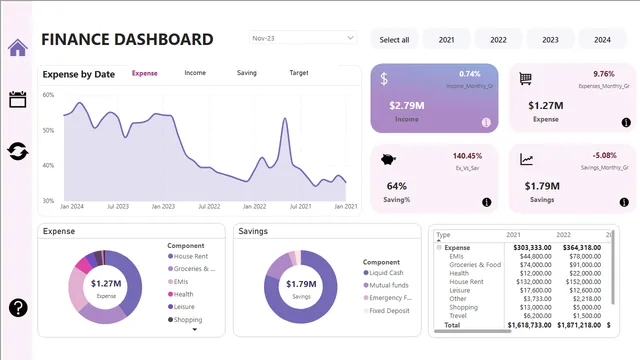
Task: Click the piggy bank icon on Saving% card
Action: tap(388, 159)
